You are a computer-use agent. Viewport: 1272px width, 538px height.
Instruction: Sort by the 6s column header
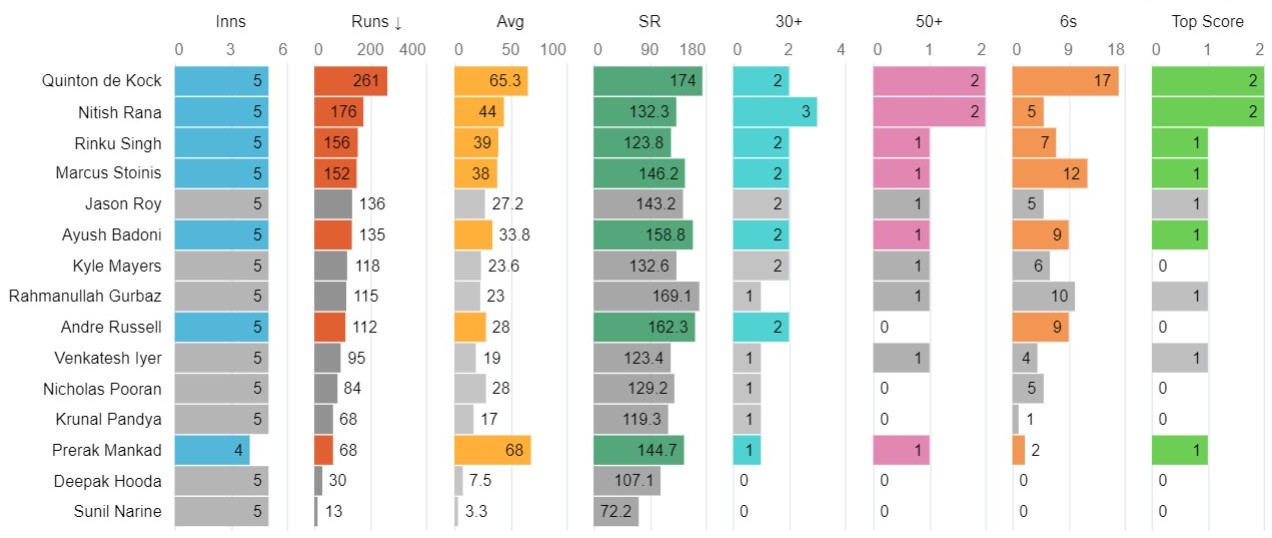point(1069,22)
